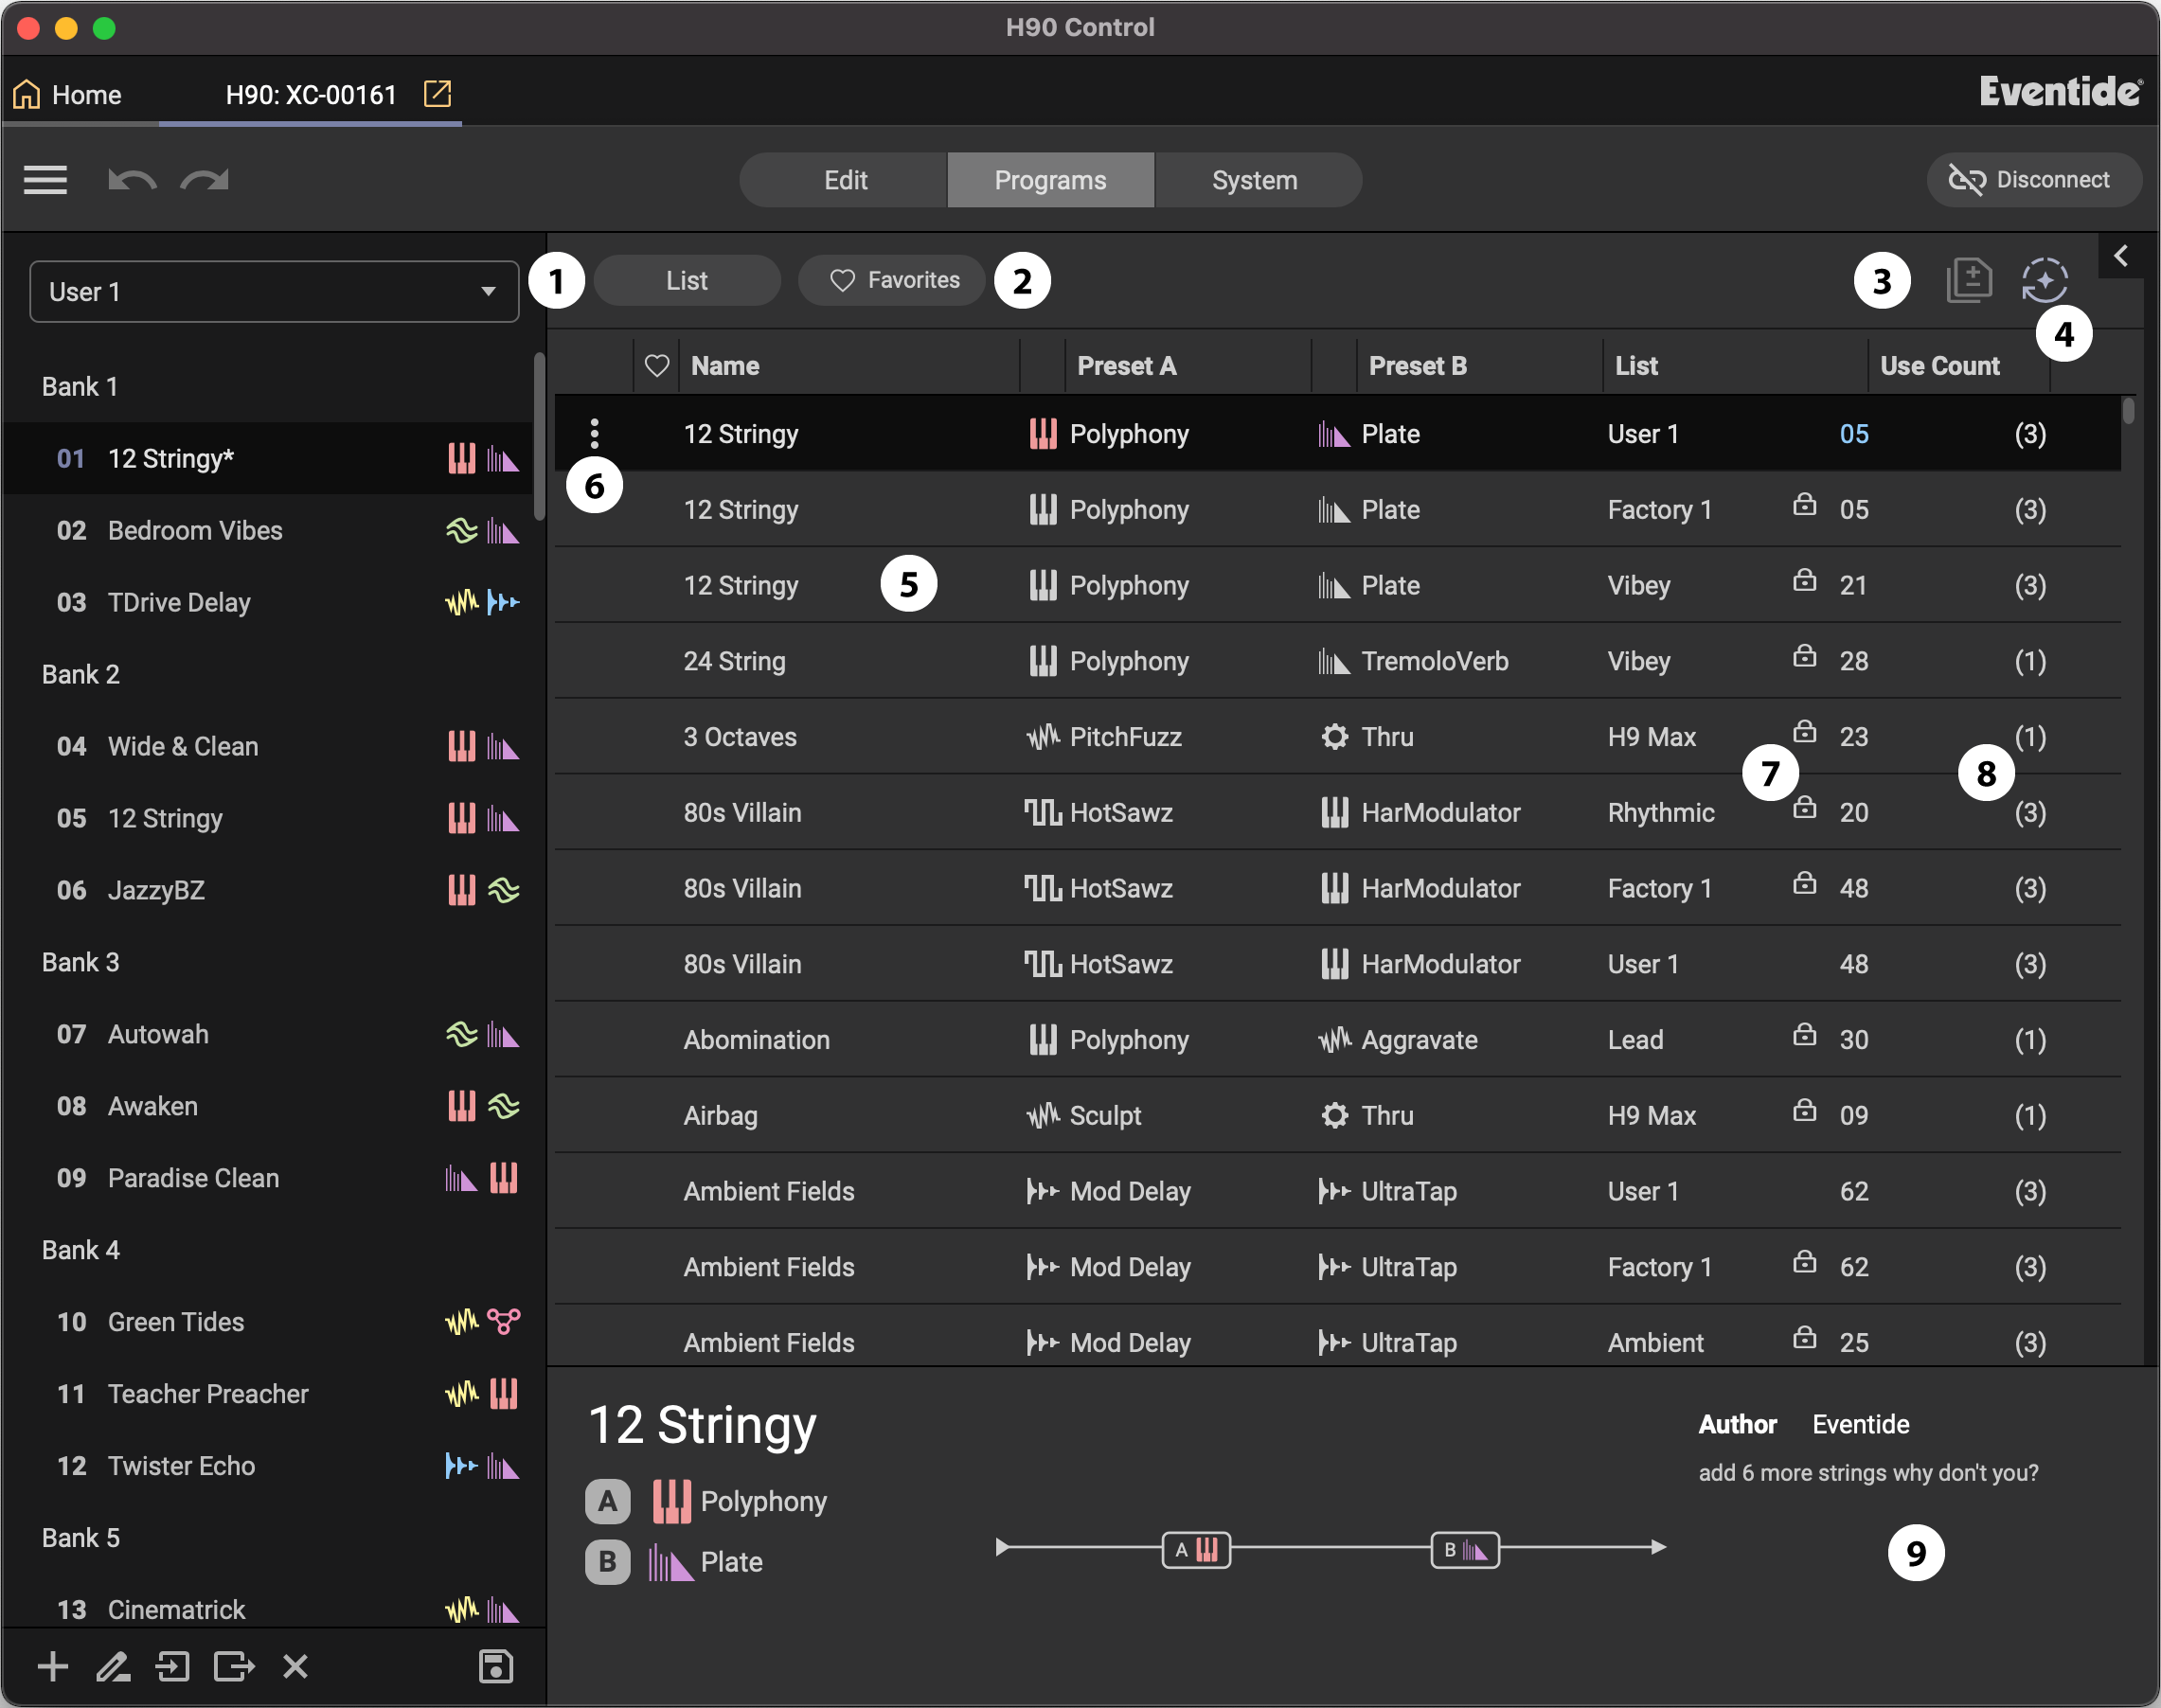Click the HotSawz icon in Rhythmic row
The height and width of the screenshot is (1708, 2161).
pos(1042,812)
